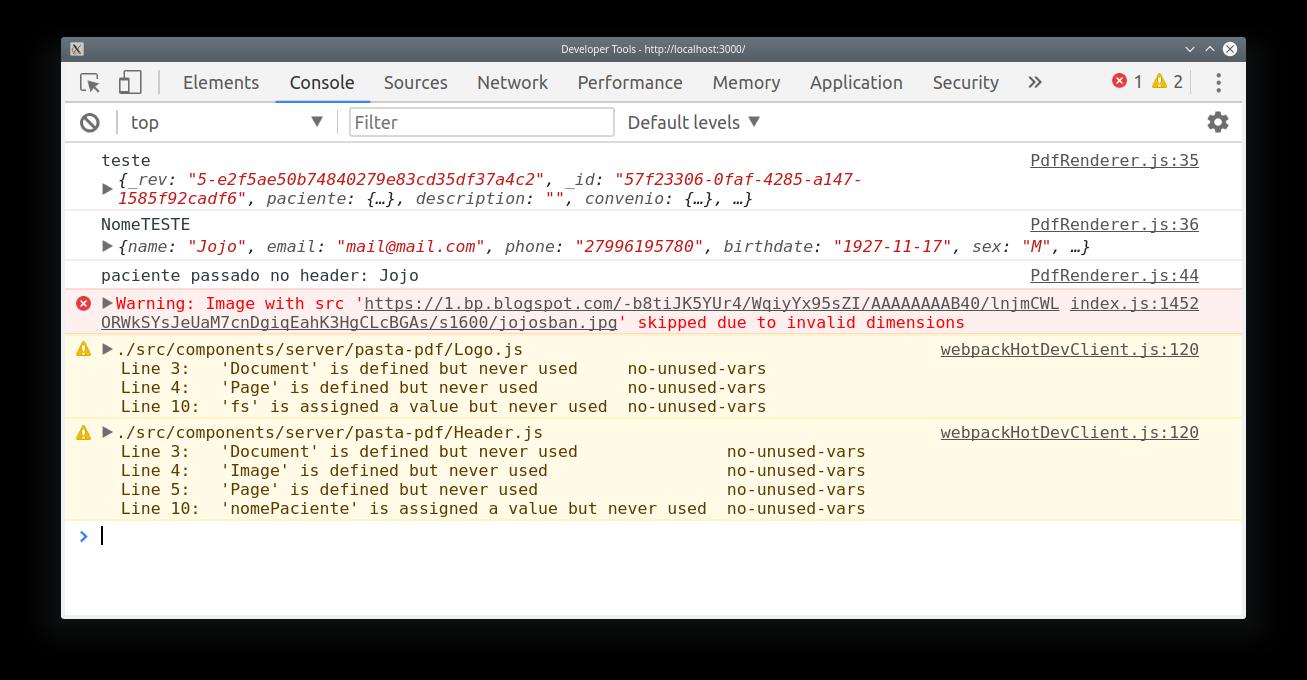Click 'paciente passado no header: Jojo' text
This screenshot has width=1307, height=680.
pos(260,275)
